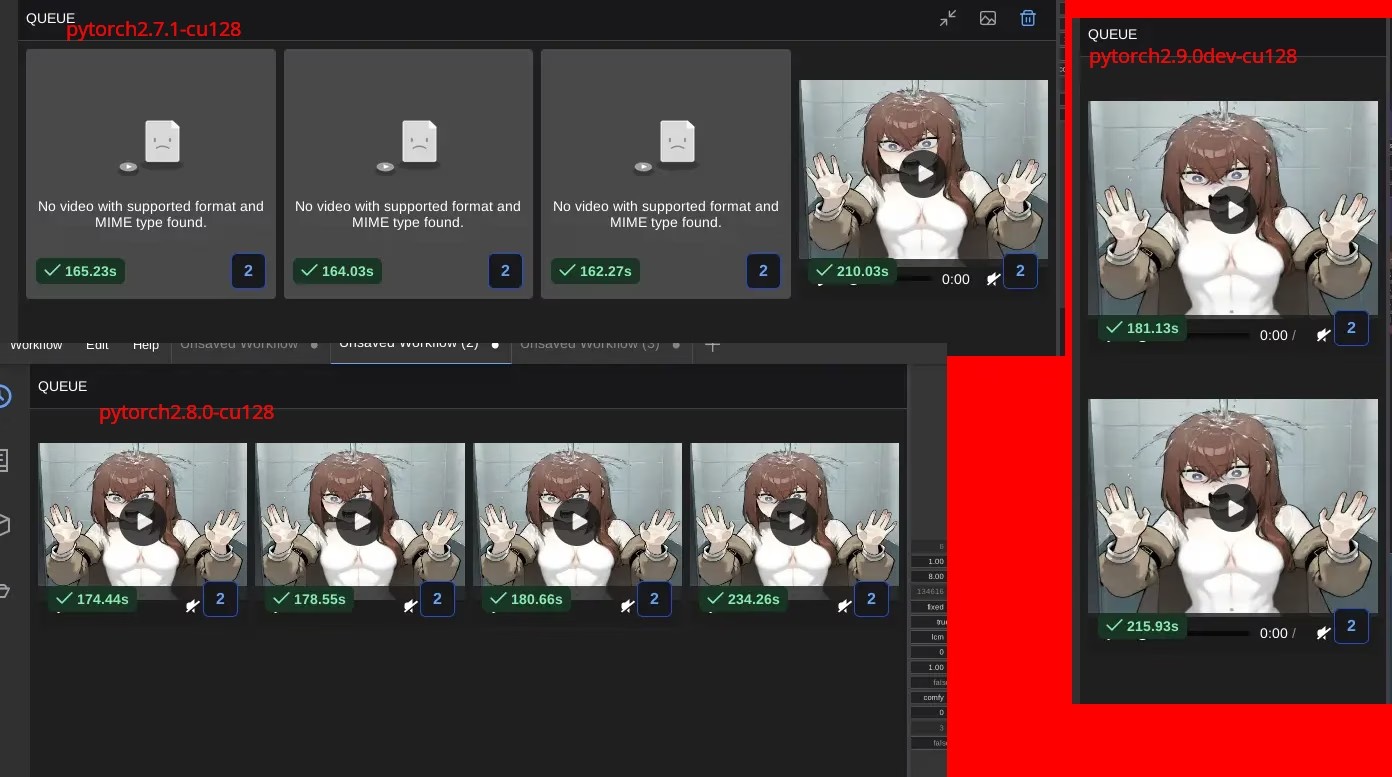Click the 164.03s completed time badge

337,271
